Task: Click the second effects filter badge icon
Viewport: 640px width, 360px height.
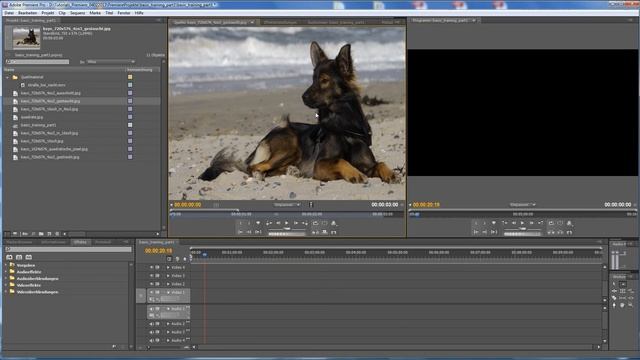Action: pos(19,257)
